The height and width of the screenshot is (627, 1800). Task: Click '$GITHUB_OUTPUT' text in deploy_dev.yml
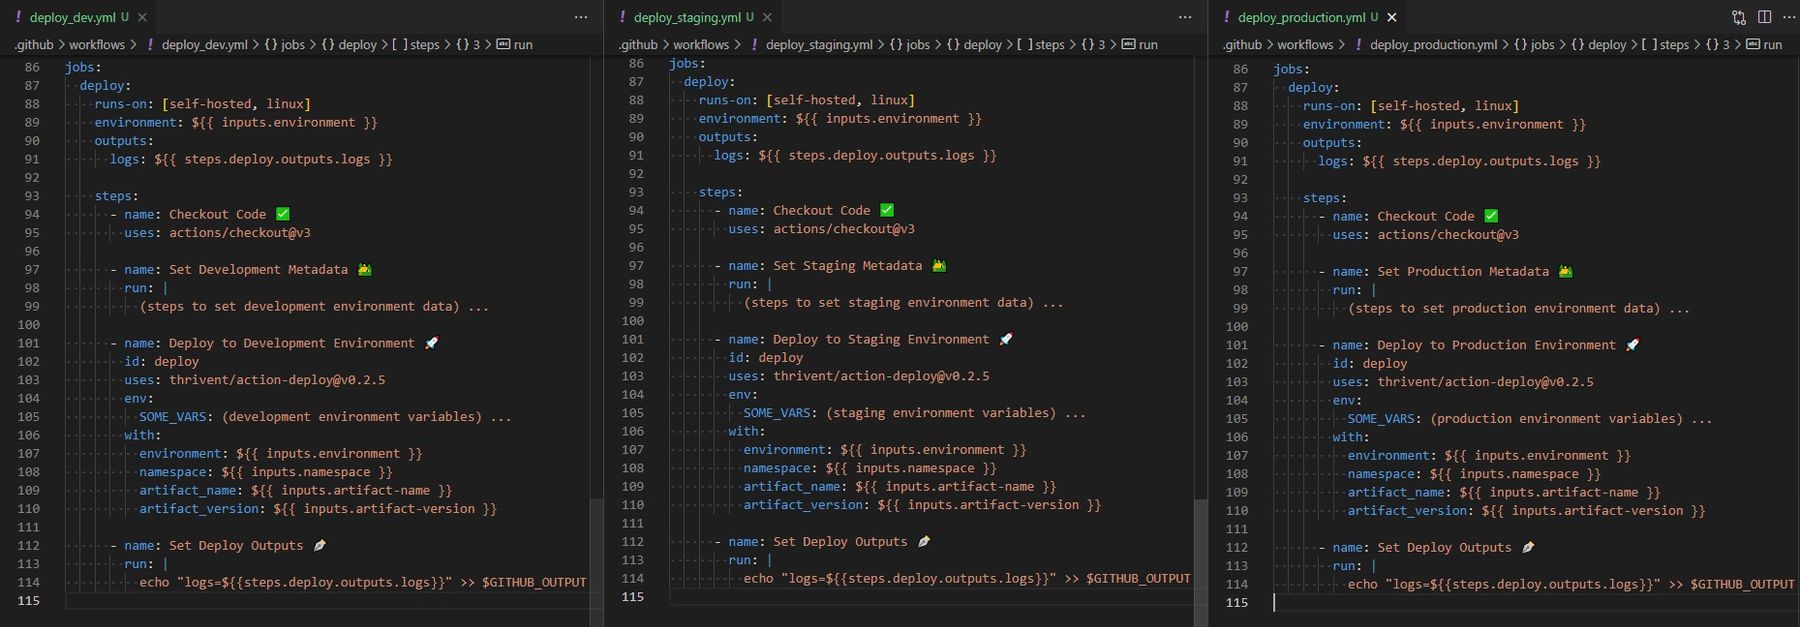[x=534, y=582]
